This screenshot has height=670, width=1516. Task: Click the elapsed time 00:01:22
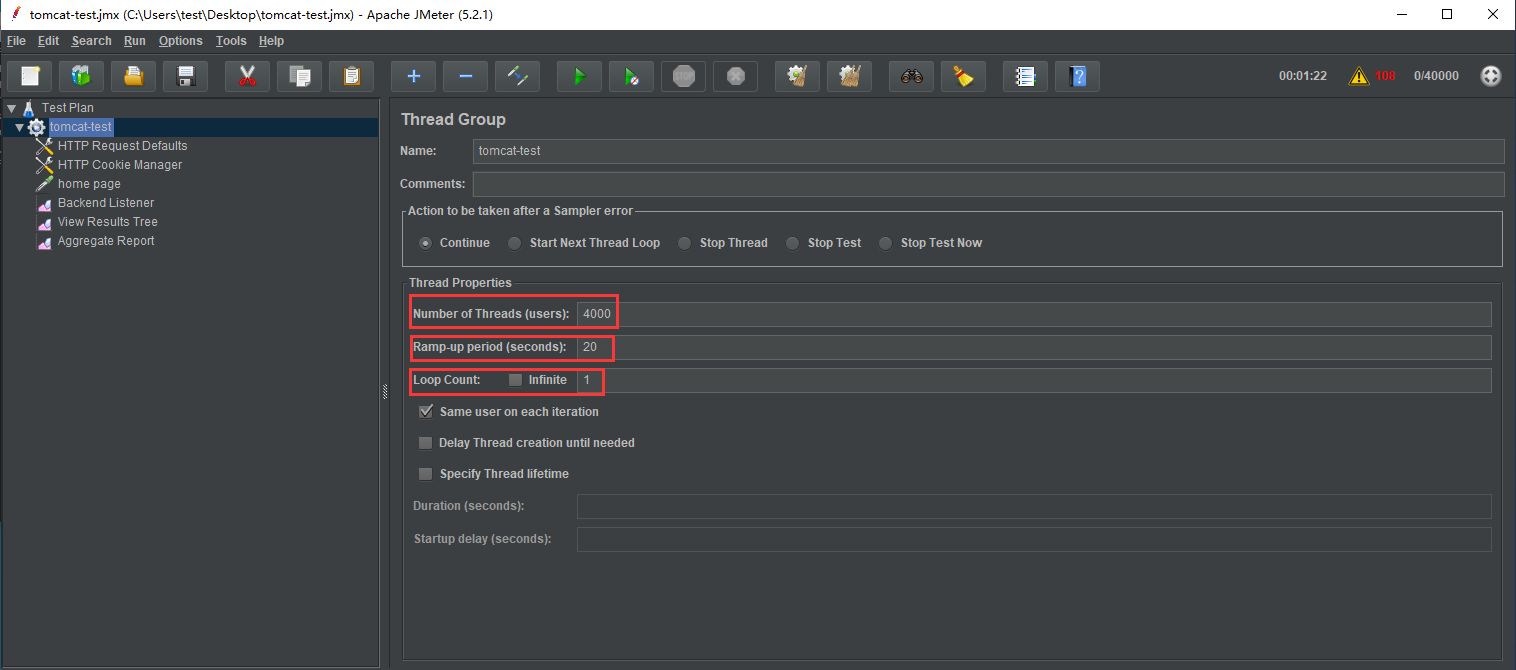pos(1303,76)
